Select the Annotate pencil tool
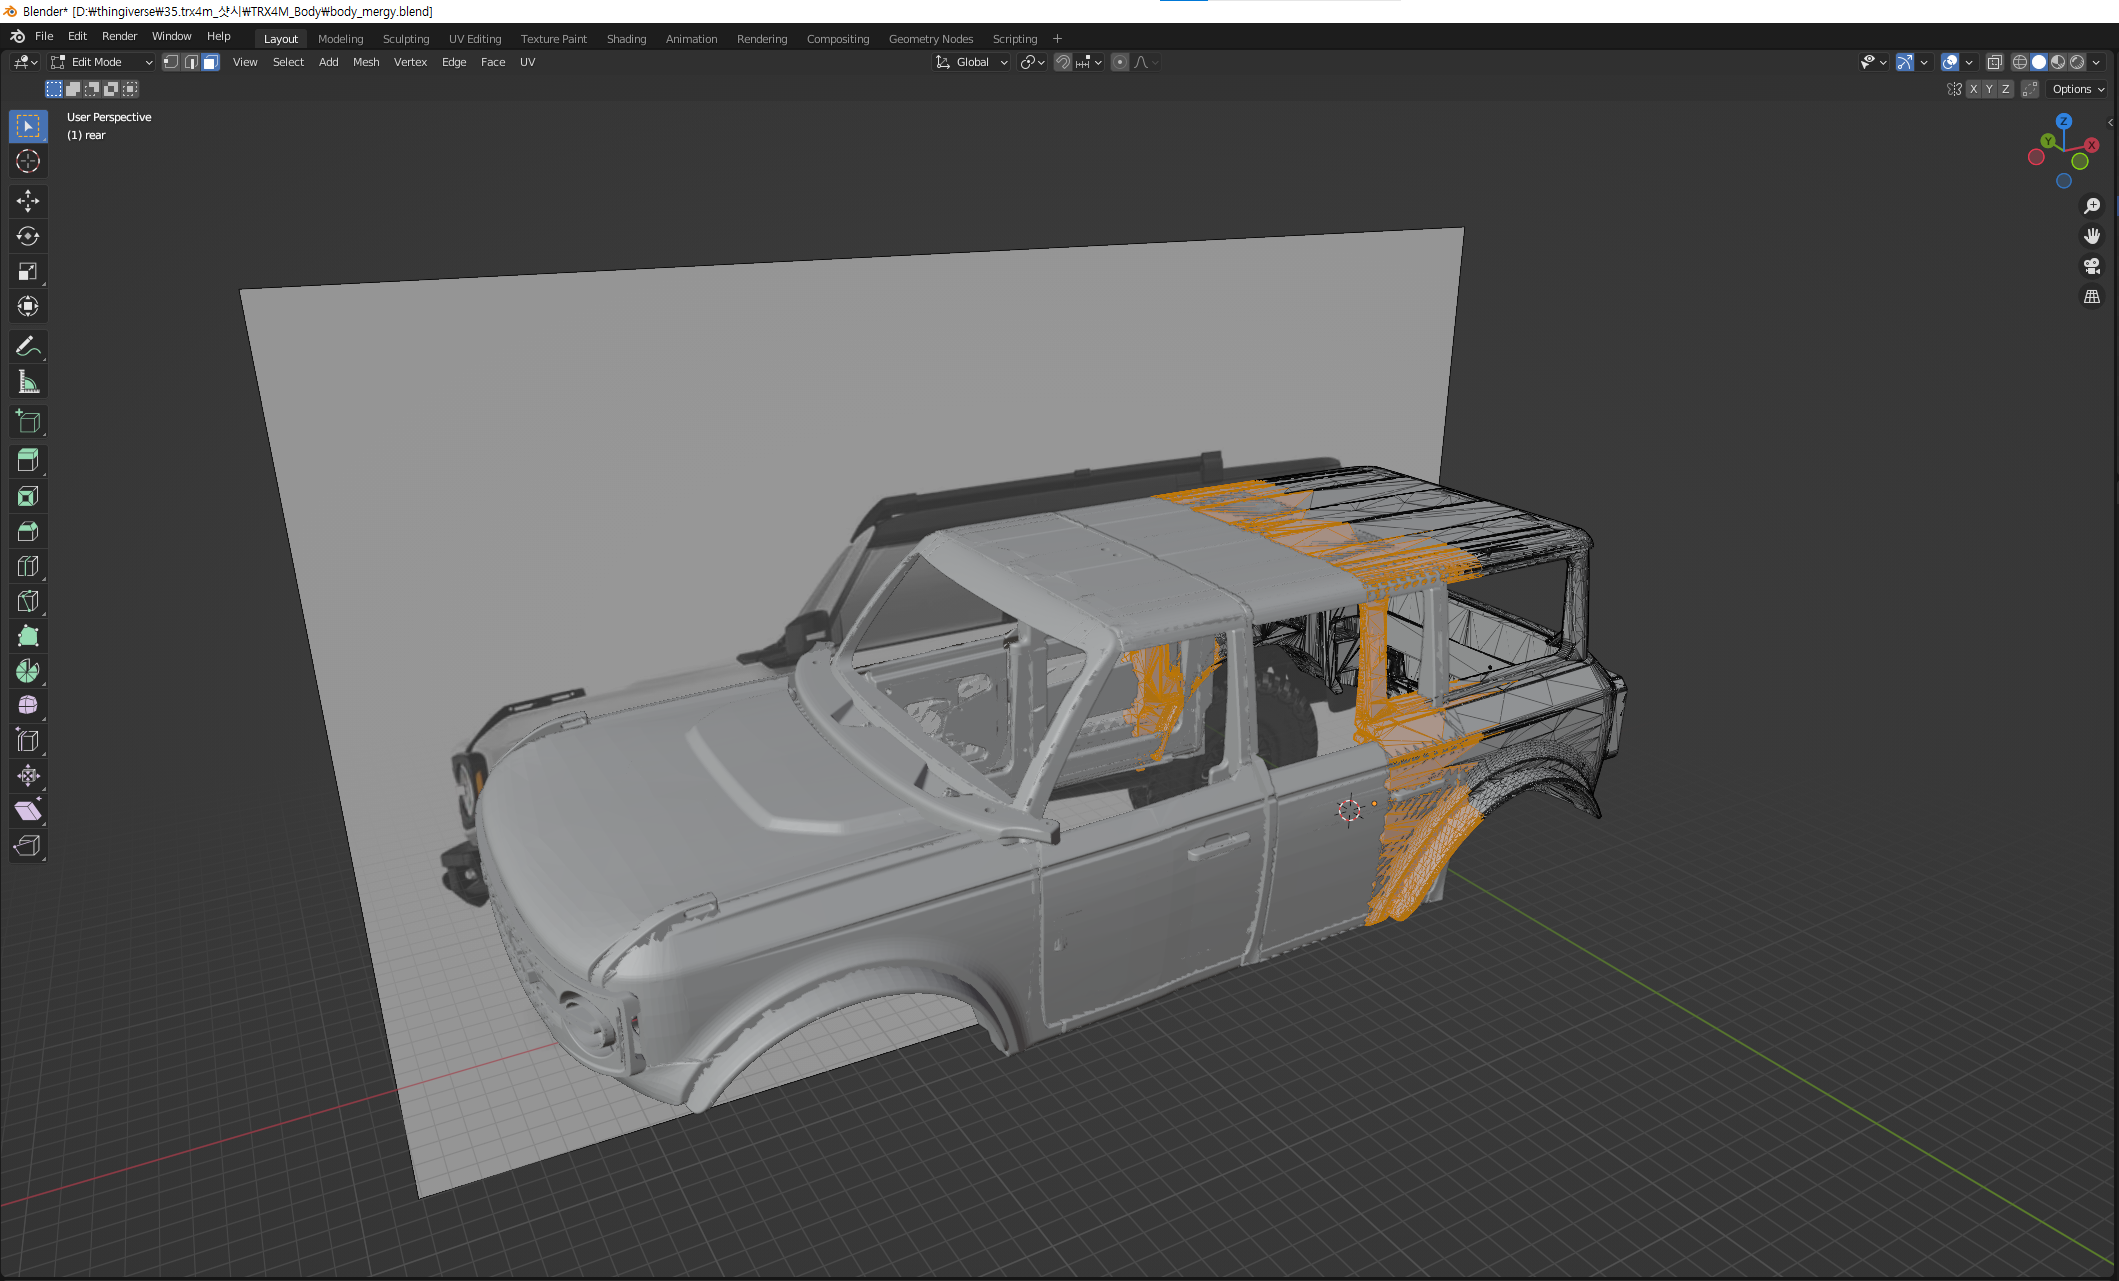 [x=28, y=347]
